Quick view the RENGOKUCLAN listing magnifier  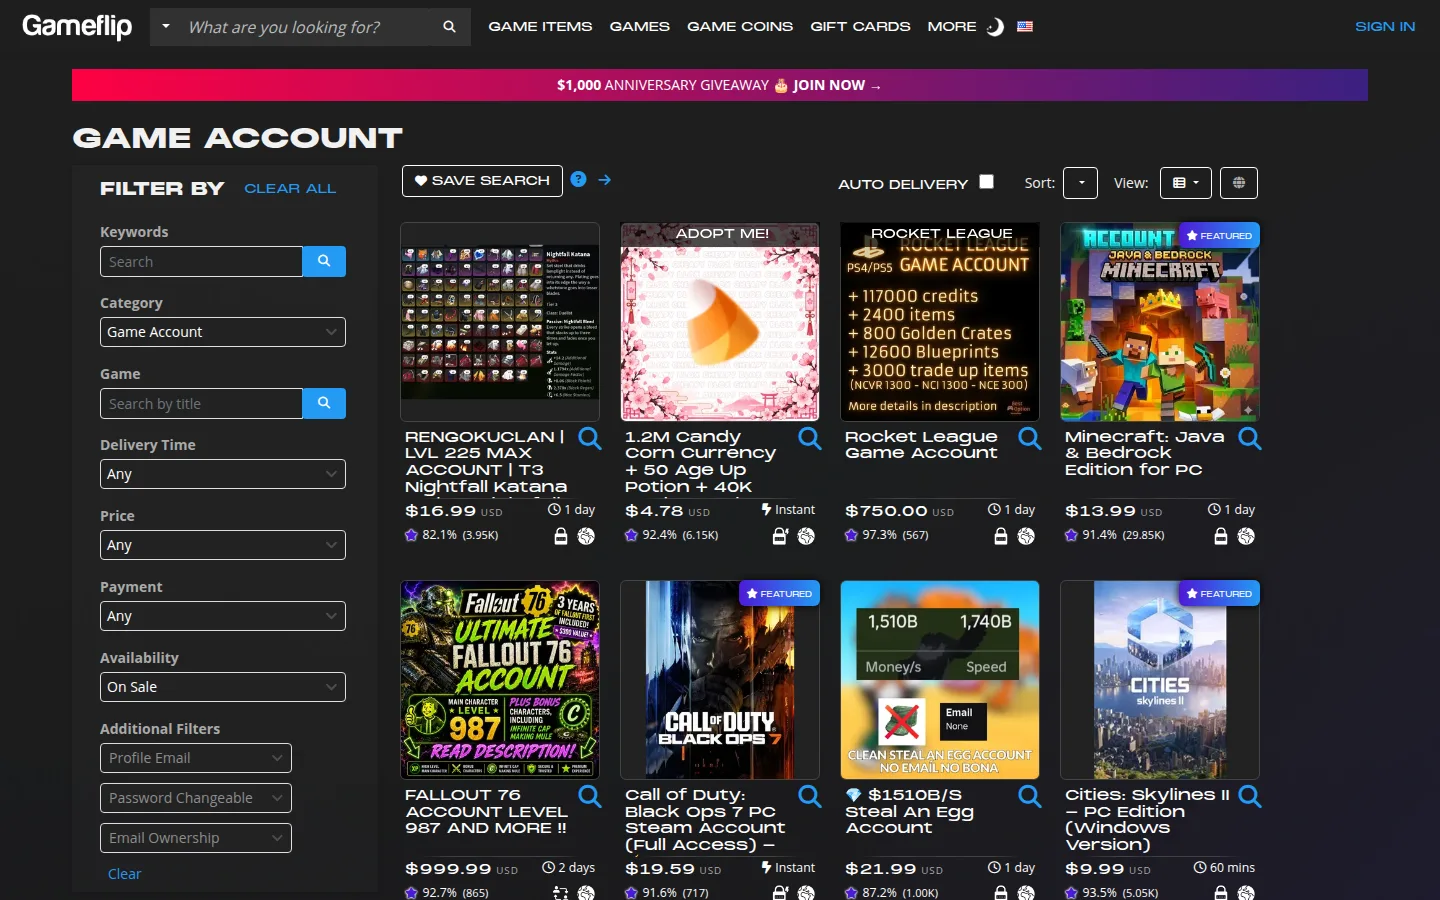click(x=590, y=438)
